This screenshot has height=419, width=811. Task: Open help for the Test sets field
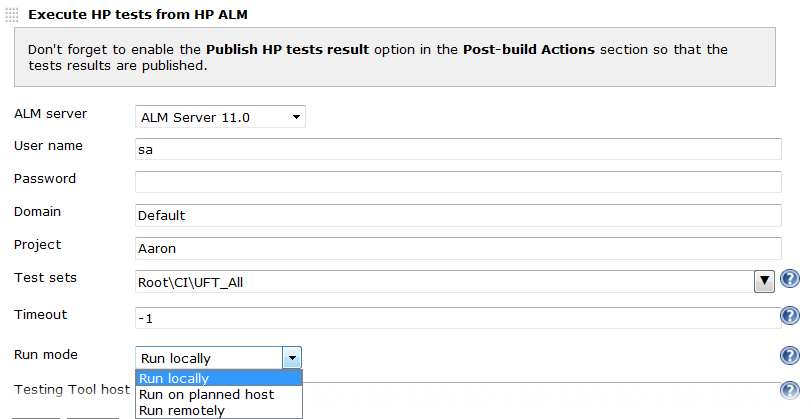tap(790, 280)
